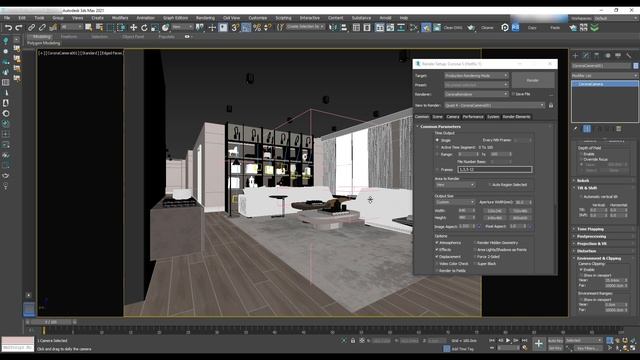Select the Single time output radio button
This screenshot has width=640, height=360.
tap(437, 140)
